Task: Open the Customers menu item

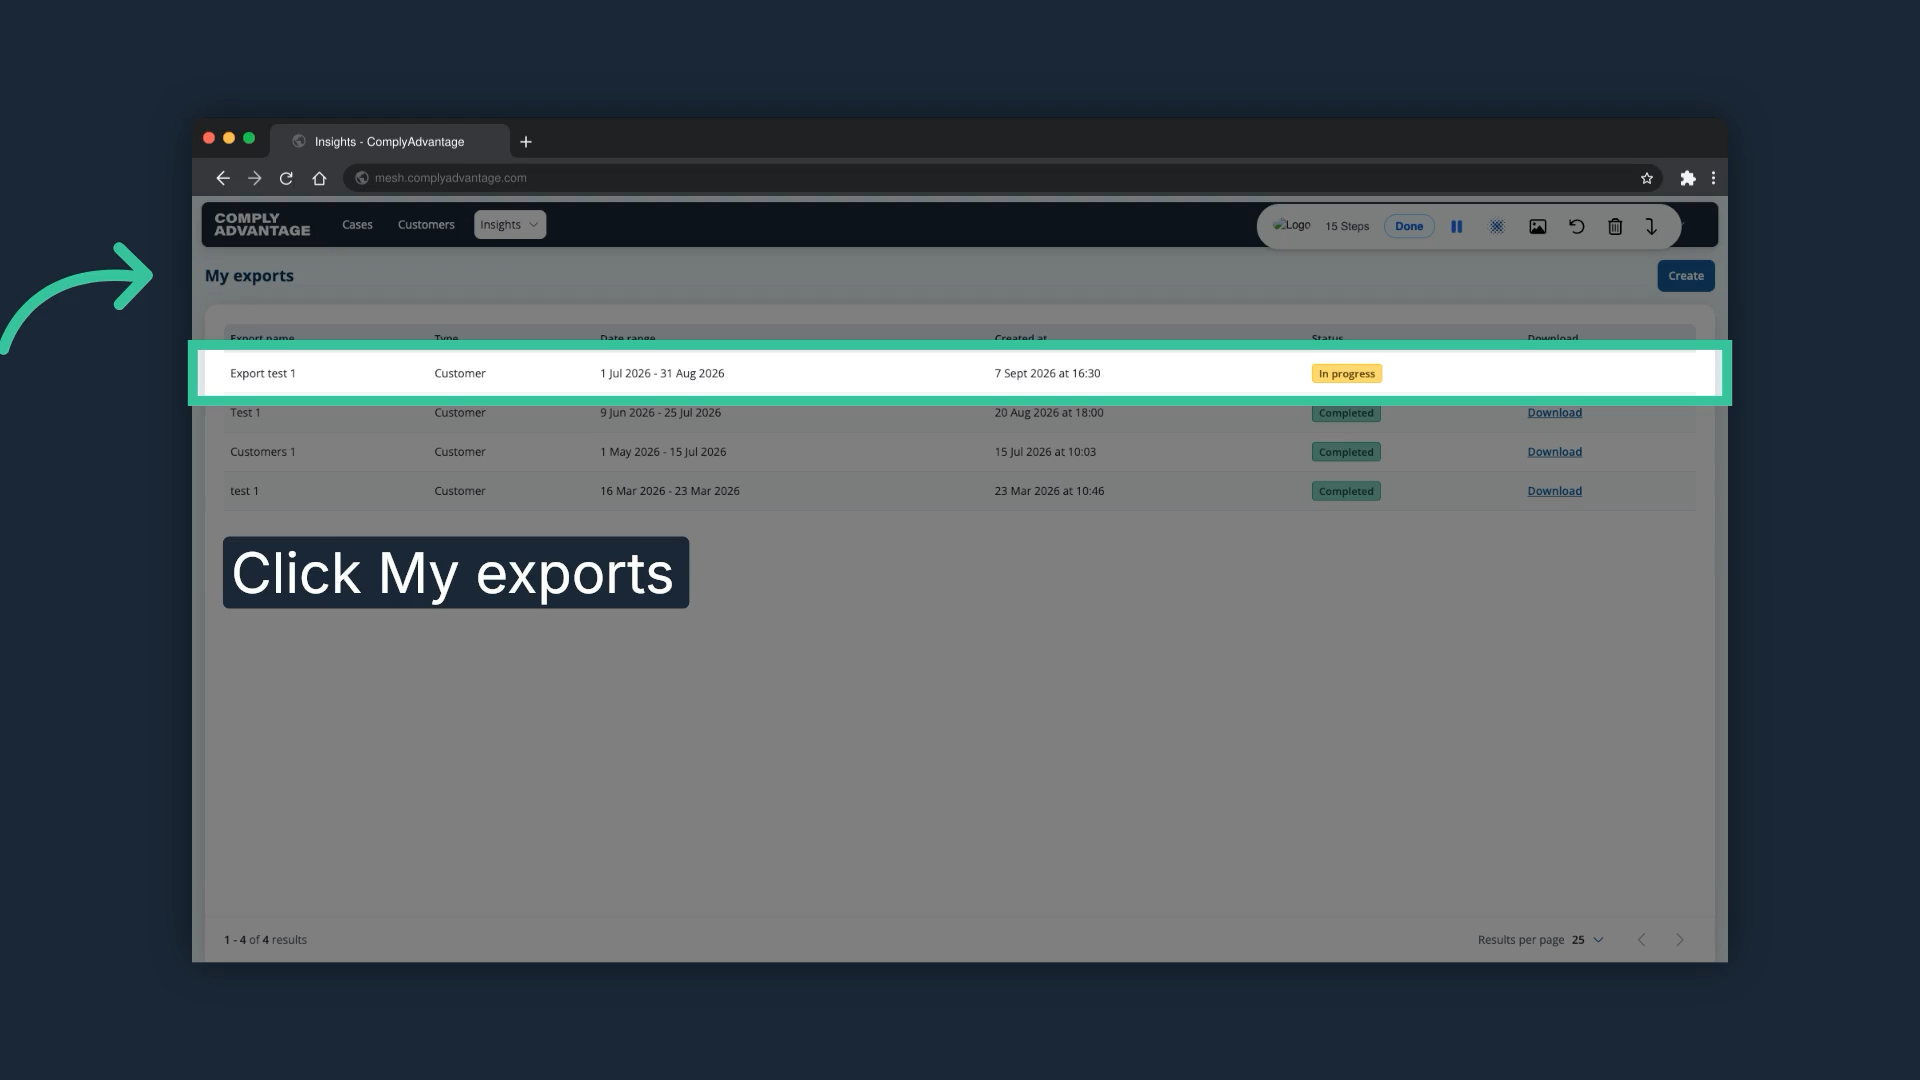Action: (426, 225)
